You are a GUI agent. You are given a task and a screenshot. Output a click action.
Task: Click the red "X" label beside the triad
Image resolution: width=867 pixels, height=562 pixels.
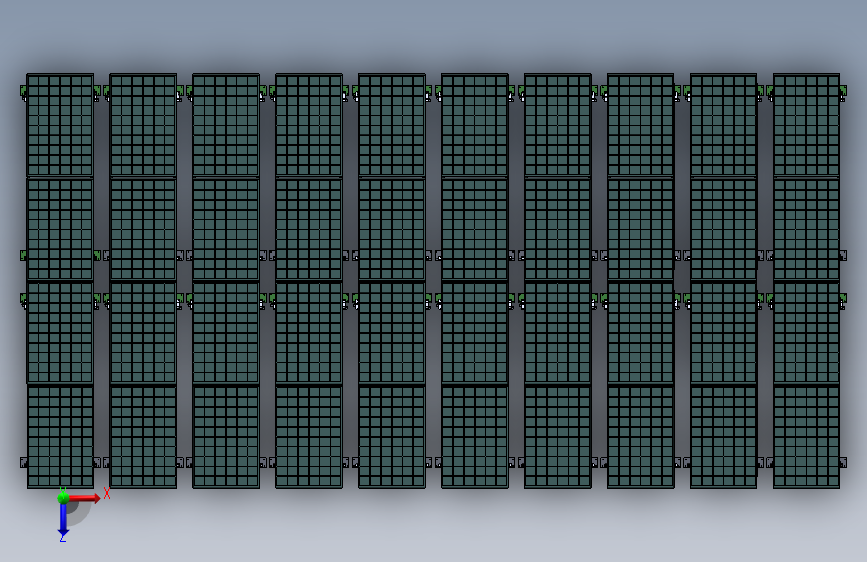coord(107,493)
